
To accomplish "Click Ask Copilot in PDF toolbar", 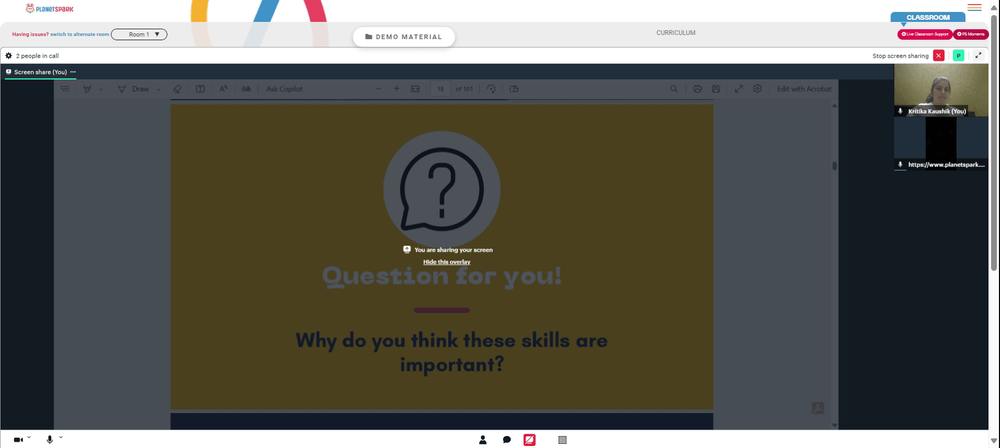I will (284, 89).
